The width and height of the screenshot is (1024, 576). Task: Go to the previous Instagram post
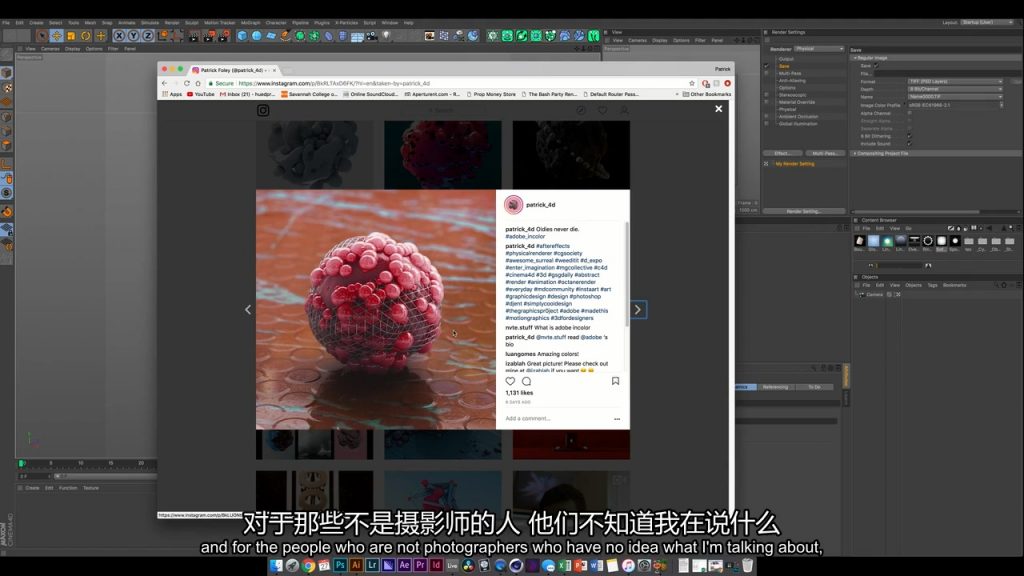click(248, 310)
